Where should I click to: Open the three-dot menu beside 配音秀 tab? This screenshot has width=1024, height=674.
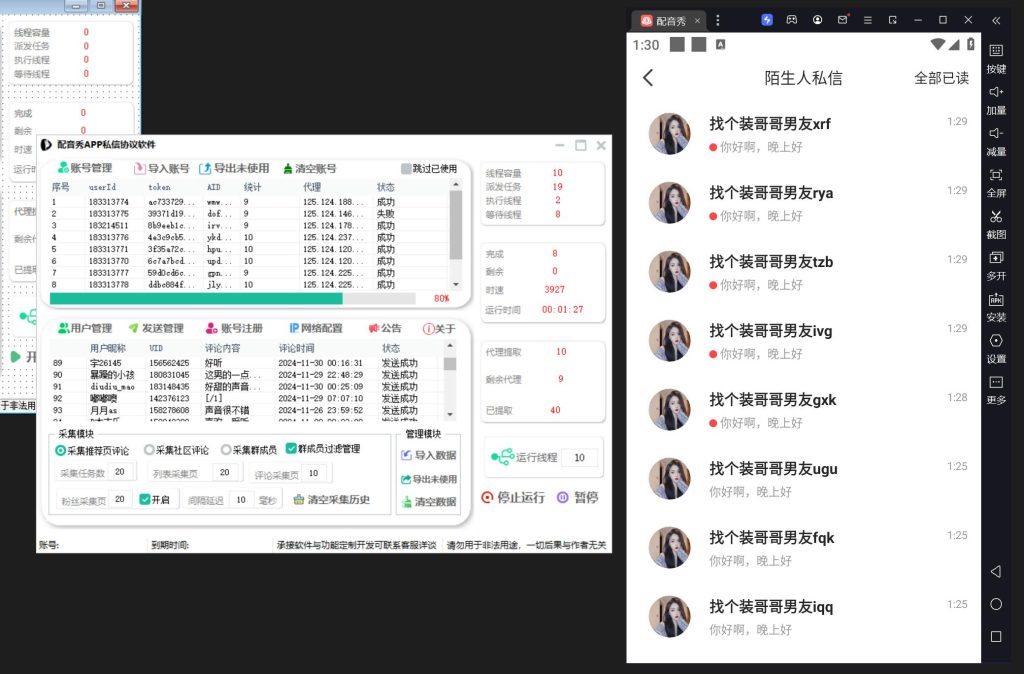[x=718, y=20]
